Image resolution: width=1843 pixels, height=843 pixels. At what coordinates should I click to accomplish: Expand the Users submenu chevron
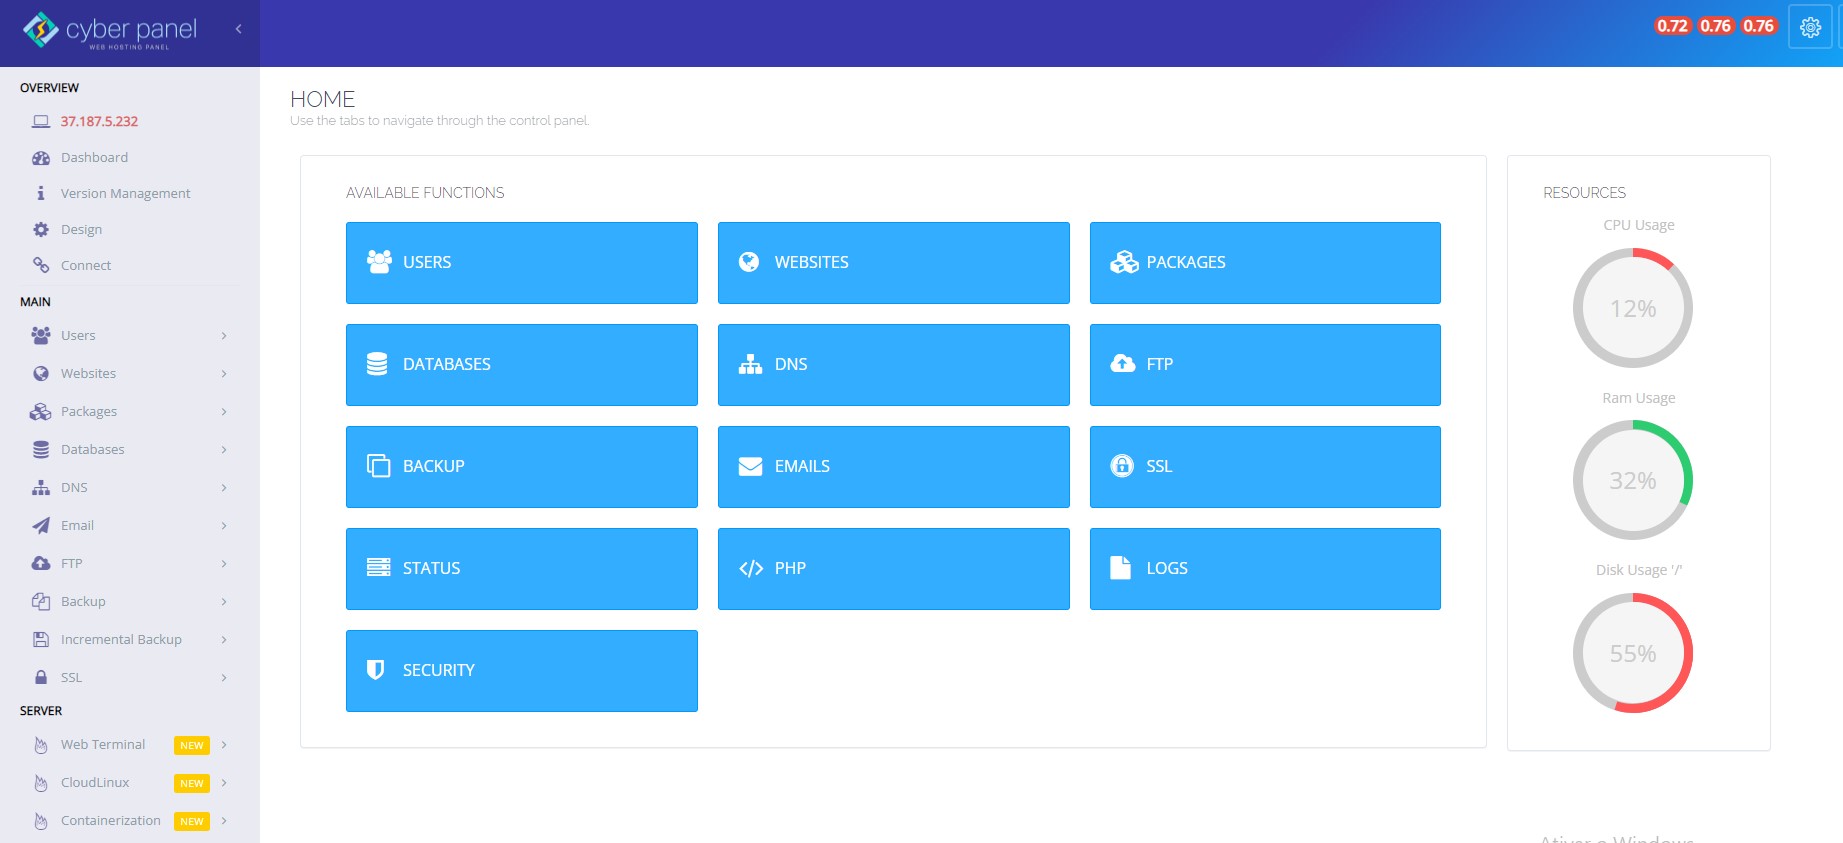[224, 336]
